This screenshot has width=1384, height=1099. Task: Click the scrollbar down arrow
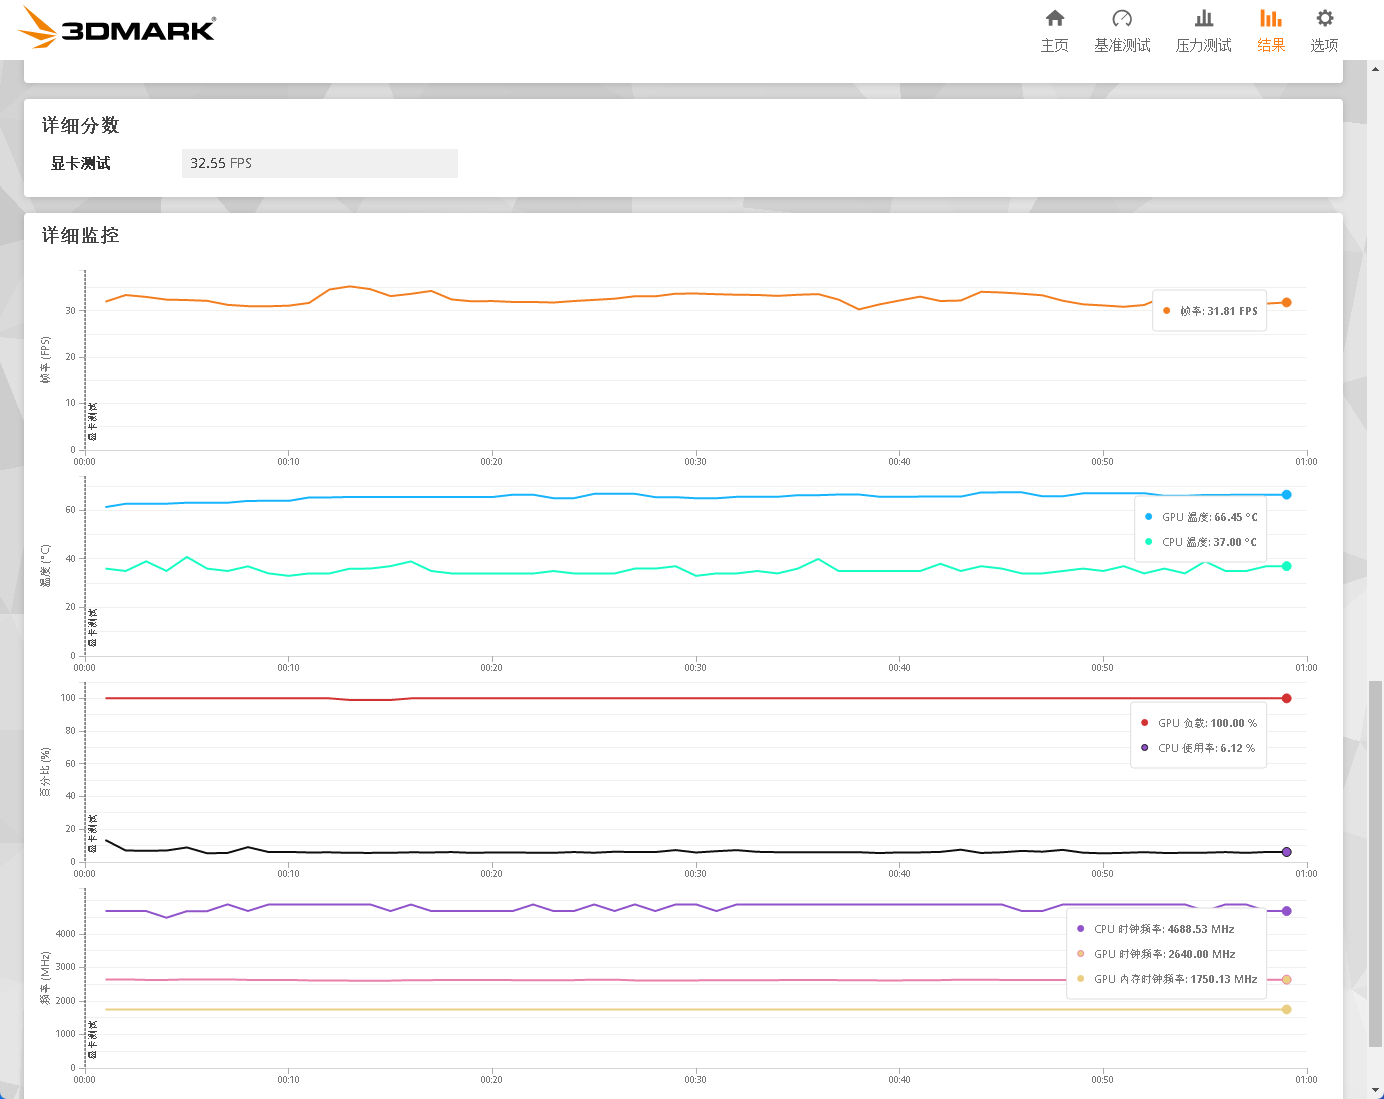tap(1376, 1090)
